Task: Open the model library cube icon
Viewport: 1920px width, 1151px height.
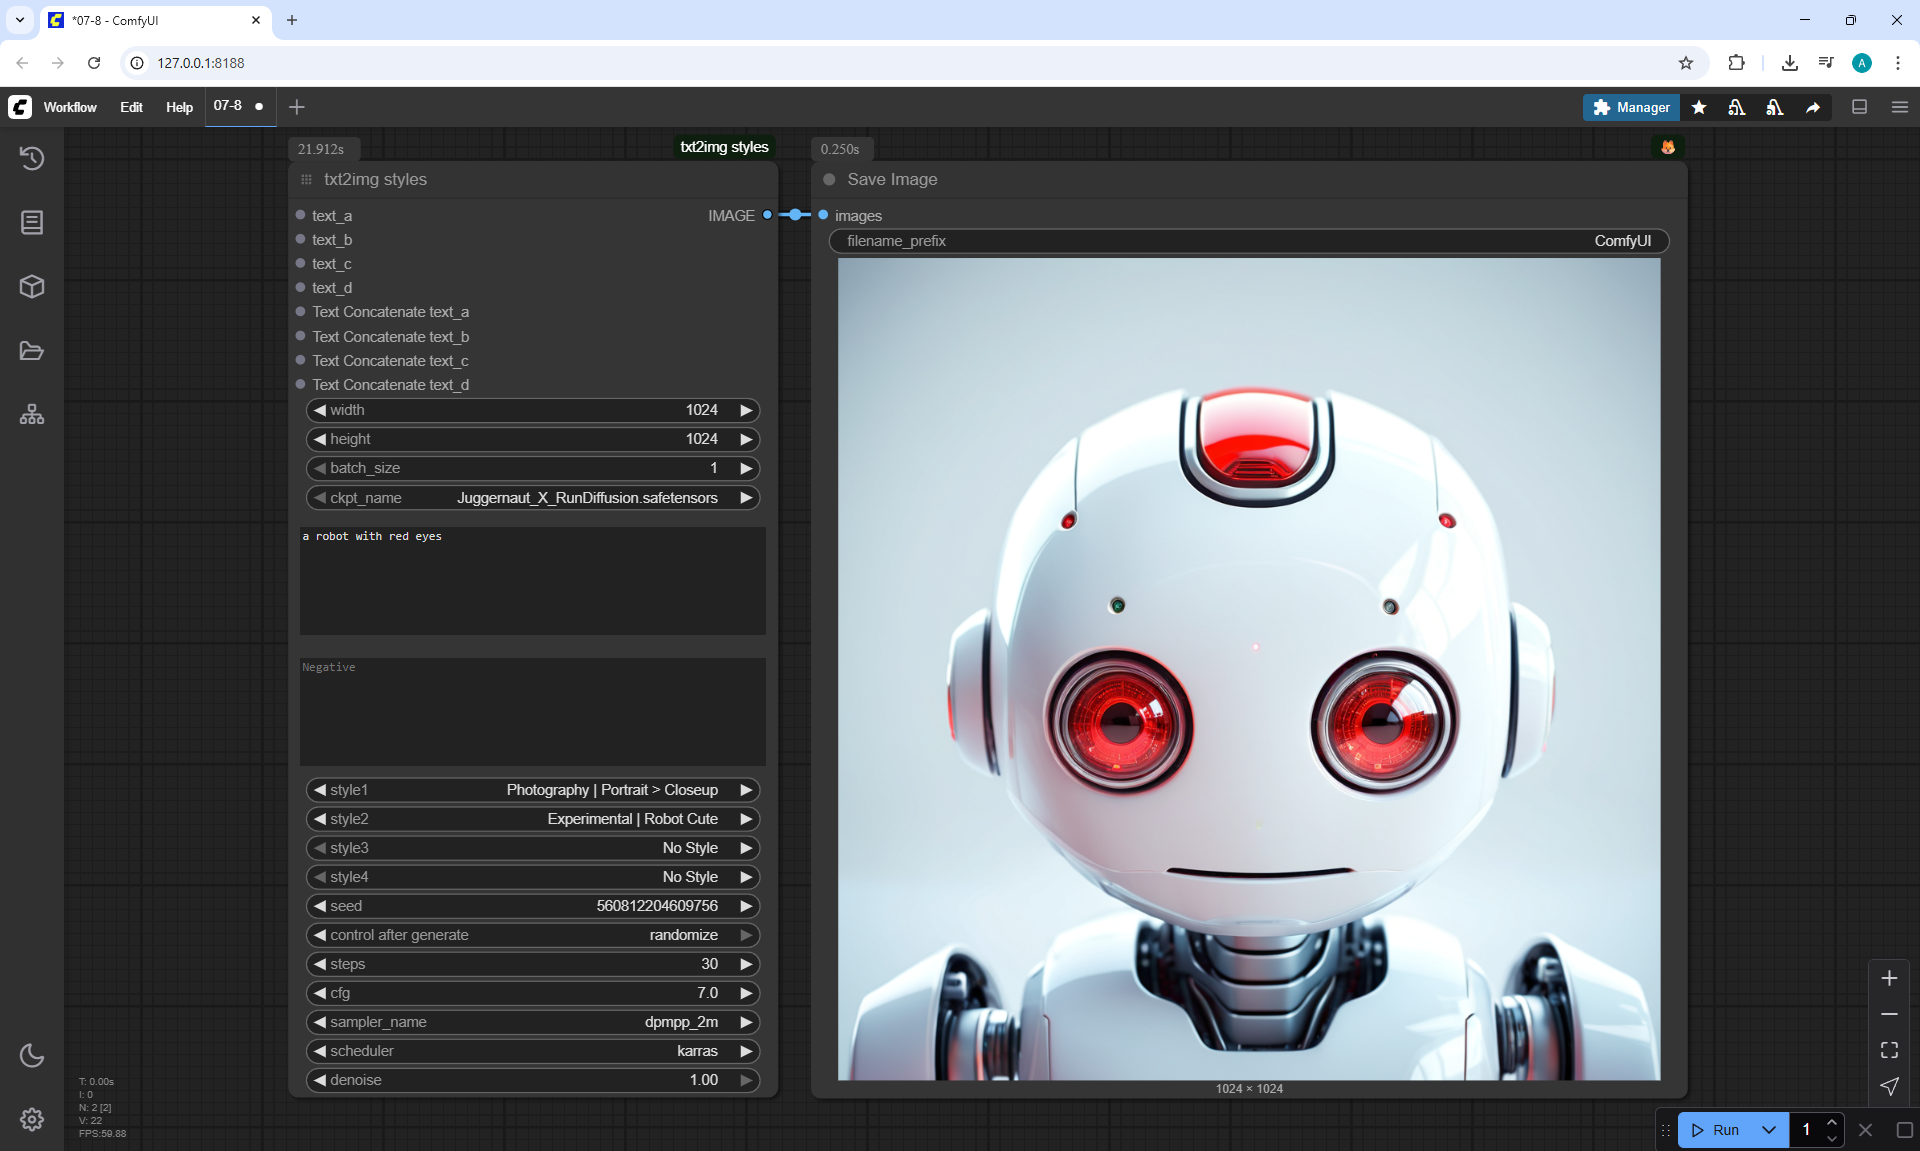Action: (32, 287)
